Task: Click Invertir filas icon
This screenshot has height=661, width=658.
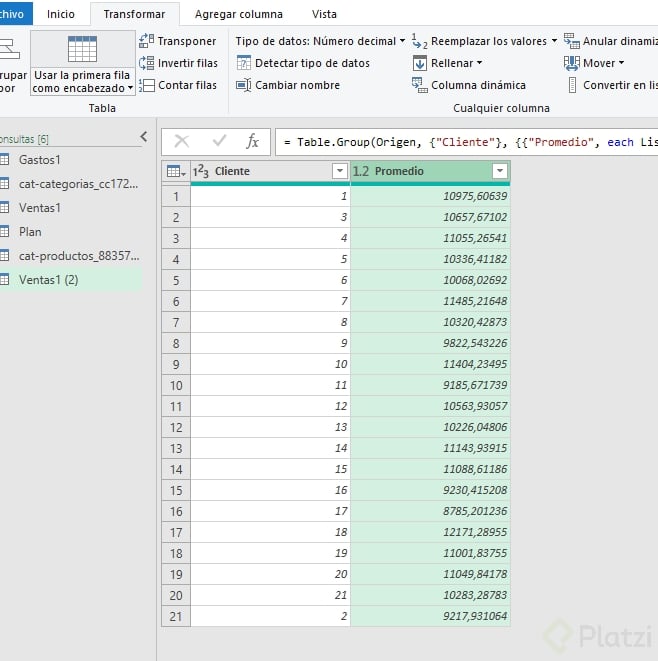Action: click(x=146, y=63)
